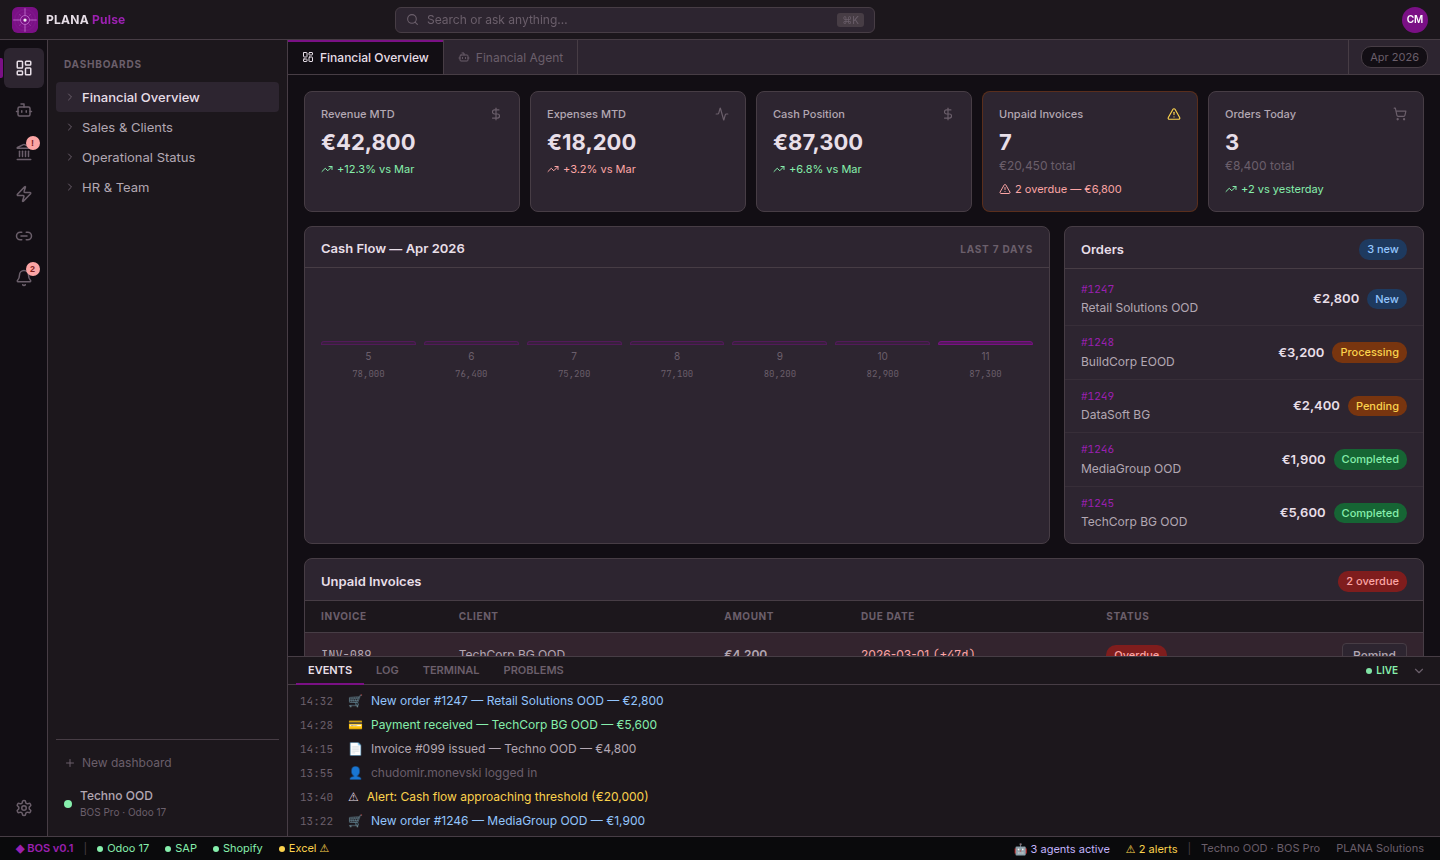
Task: Open the TERMINAL tab in bottom panel
Action: point(450,671)
